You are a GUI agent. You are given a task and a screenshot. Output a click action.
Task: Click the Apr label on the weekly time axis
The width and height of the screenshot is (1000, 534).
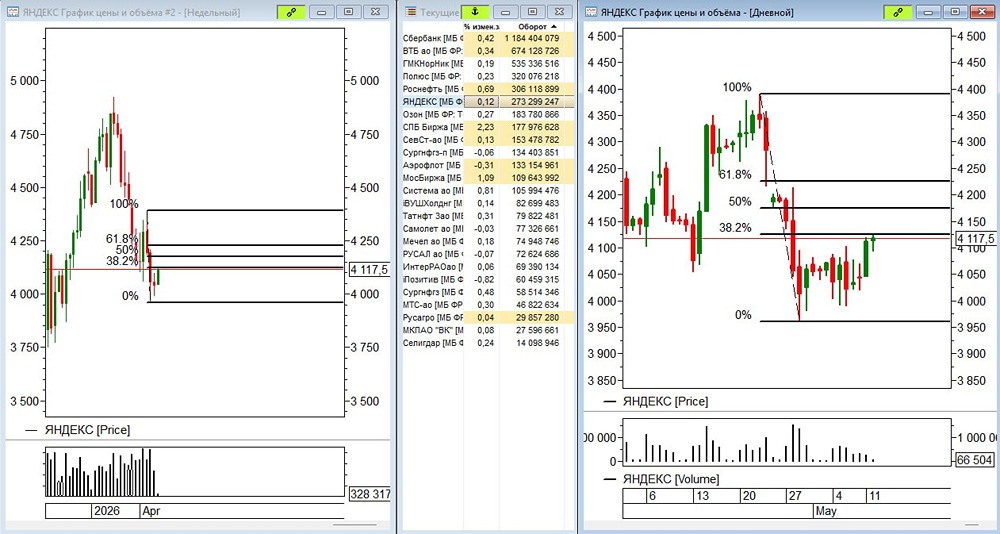click(x=152, y=511)
